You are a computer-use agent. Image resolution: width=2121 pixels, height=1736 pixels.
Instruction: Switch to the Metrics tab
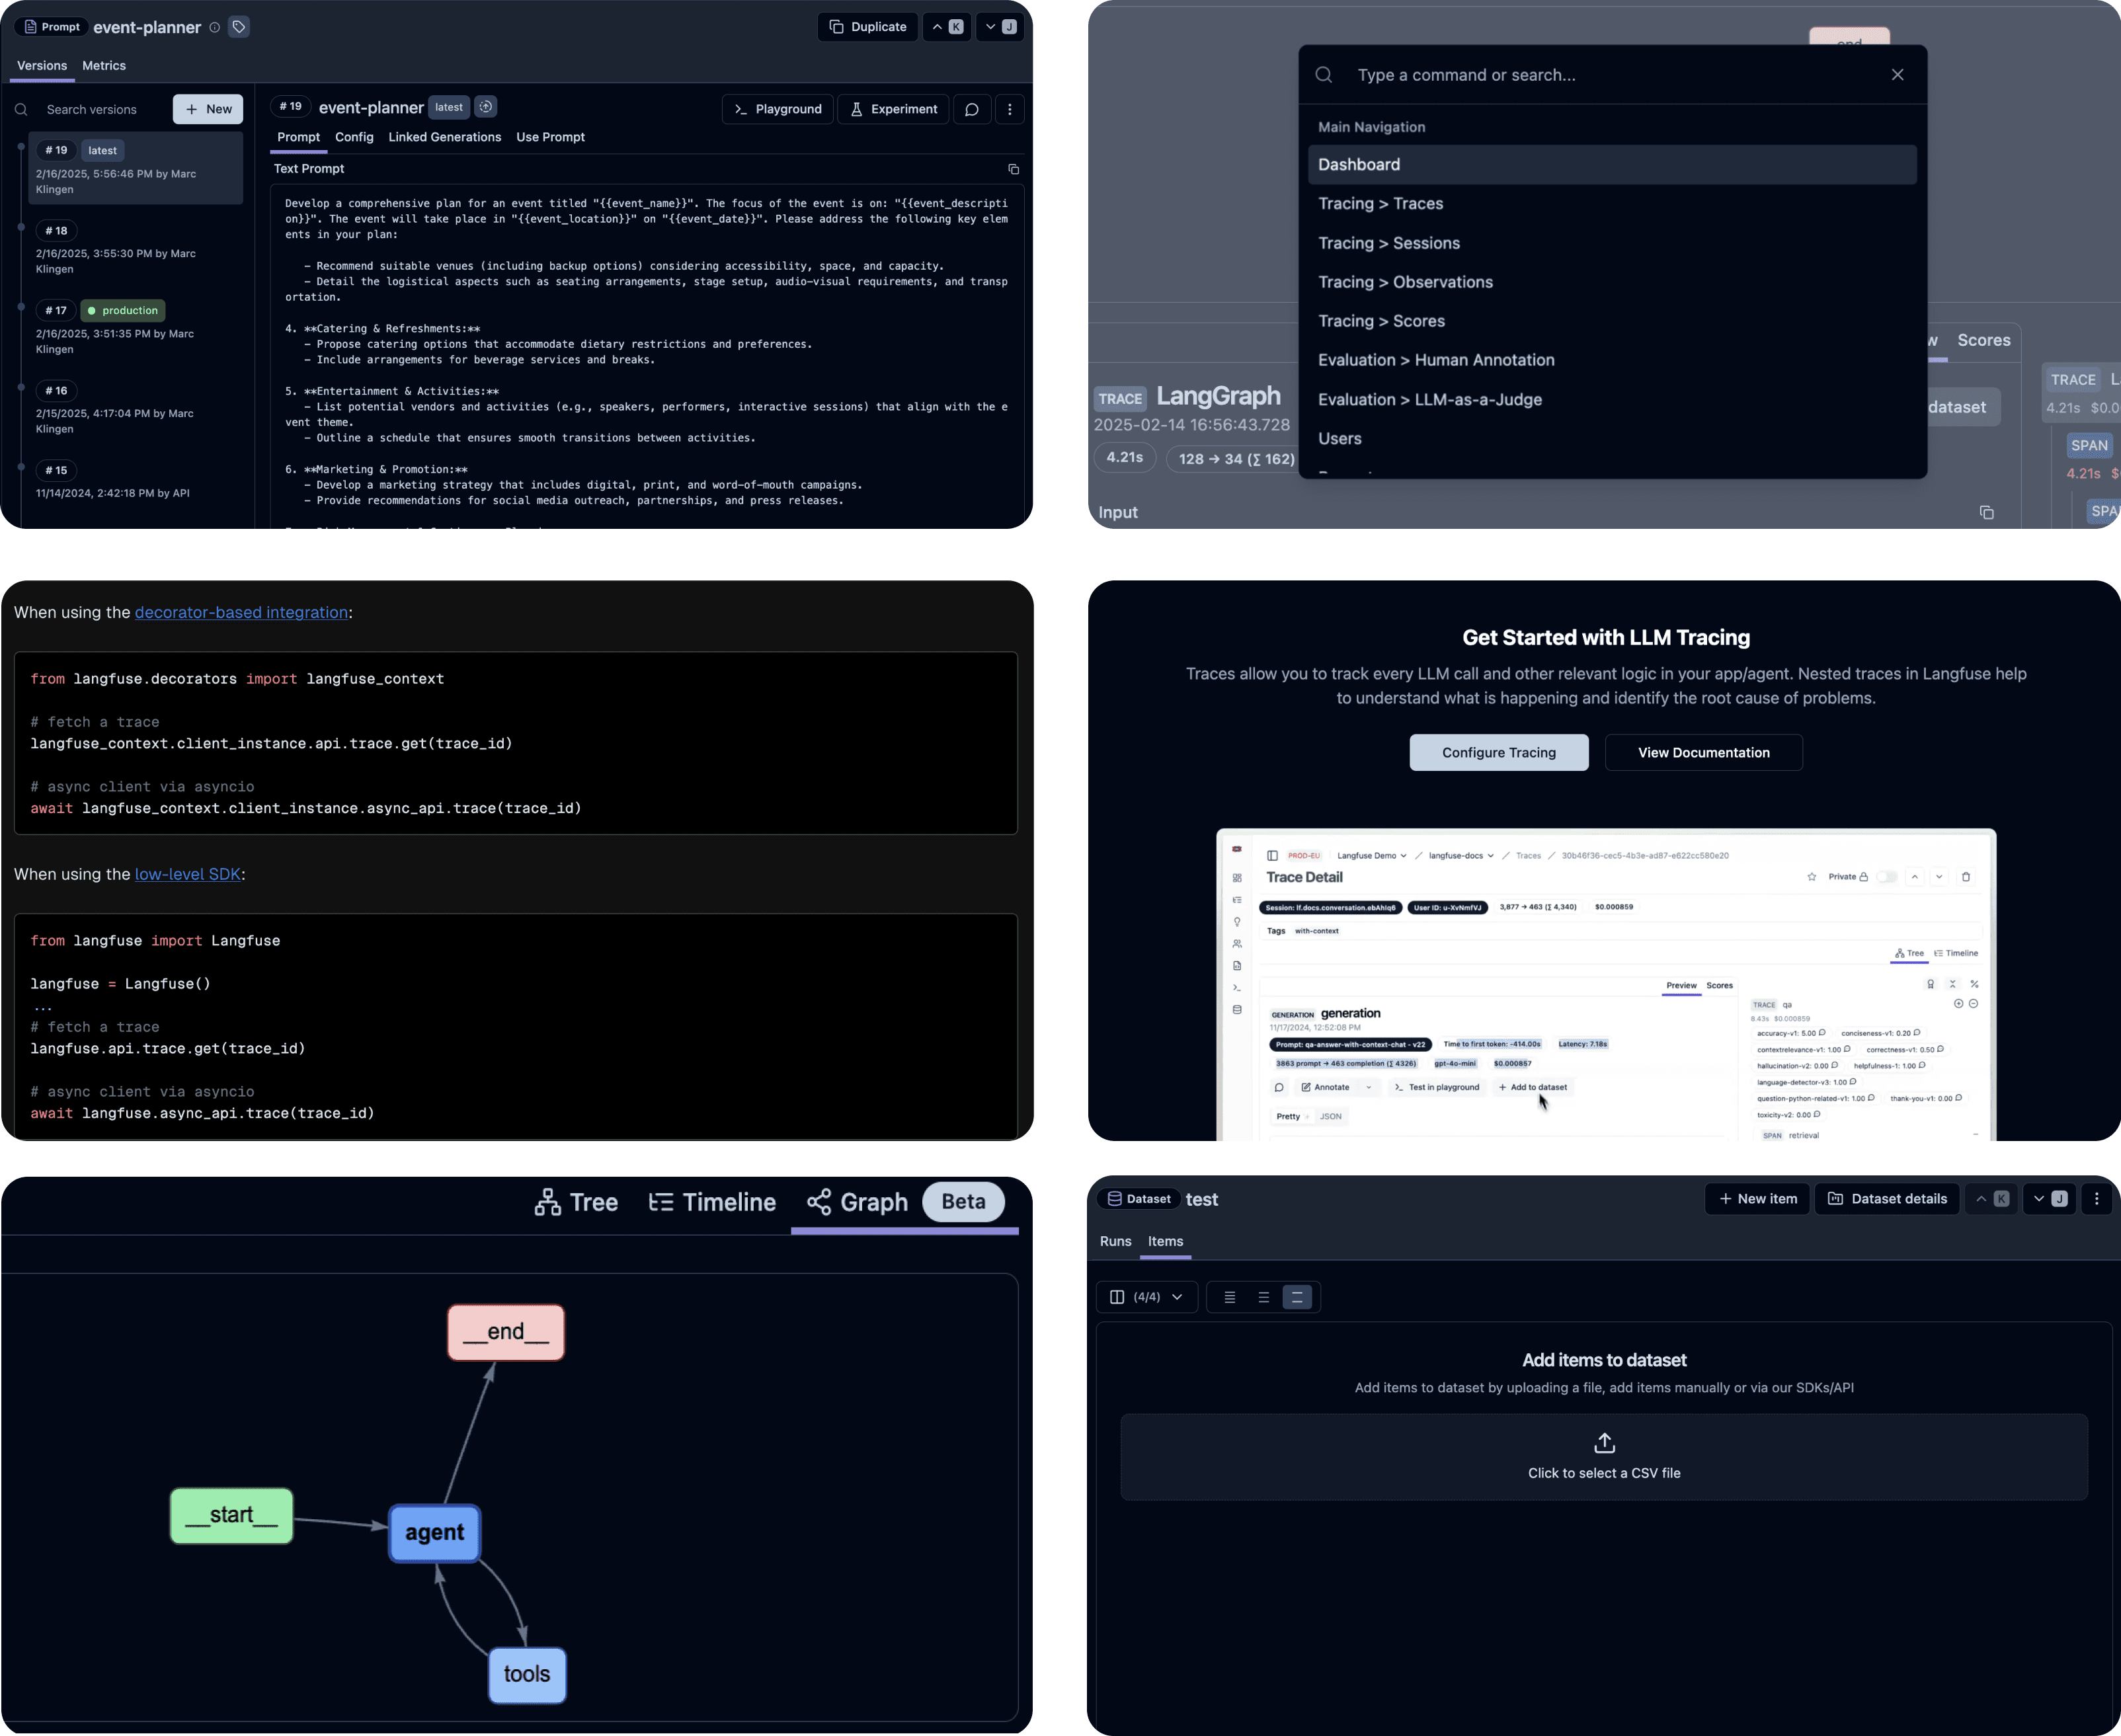pyautogui.click(x=104, y=65)
